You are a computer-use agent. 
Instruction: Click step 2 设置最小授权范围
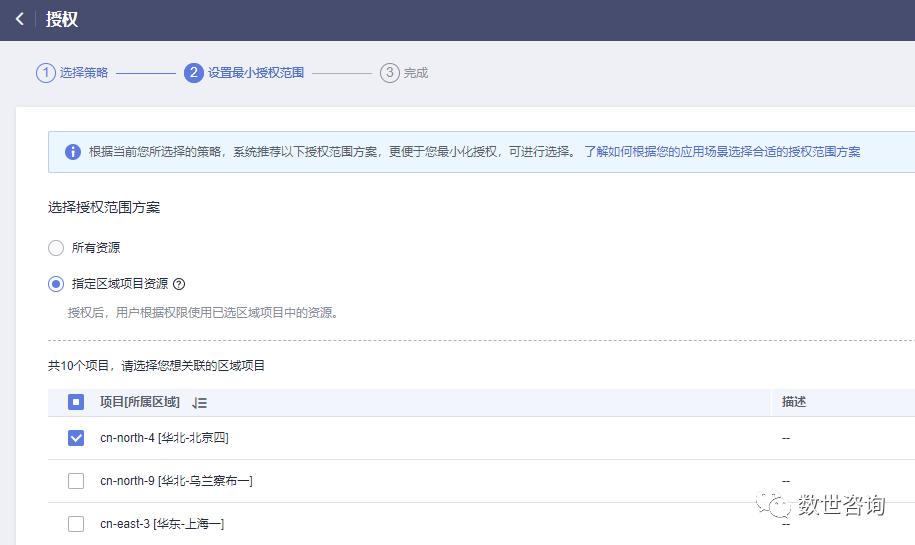pos(244,73)
